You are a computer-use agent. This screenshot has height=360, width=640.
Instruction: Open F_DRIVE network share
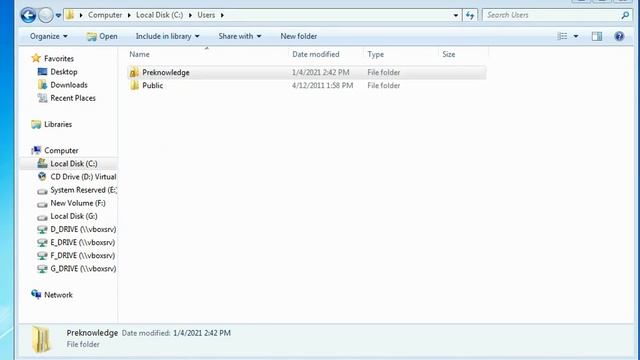(x=83, y=256)
